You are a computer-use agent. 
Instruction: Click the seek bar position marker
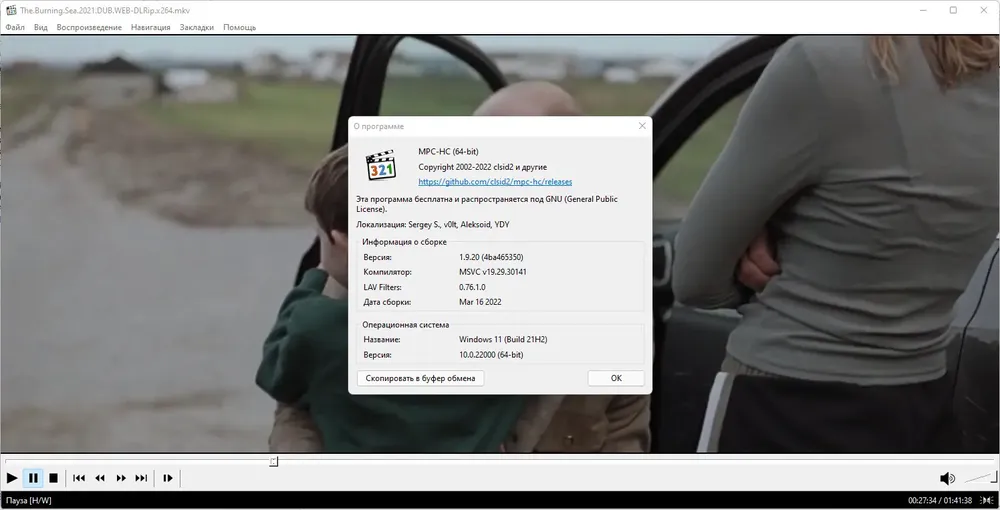(274, 461)
